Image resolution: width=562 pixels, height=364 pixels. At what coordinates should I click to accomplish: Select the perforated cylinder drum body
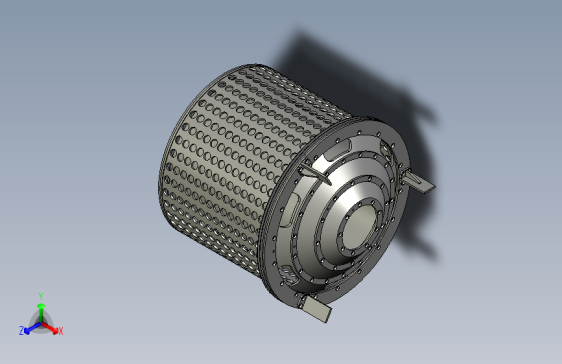point(229,161)
